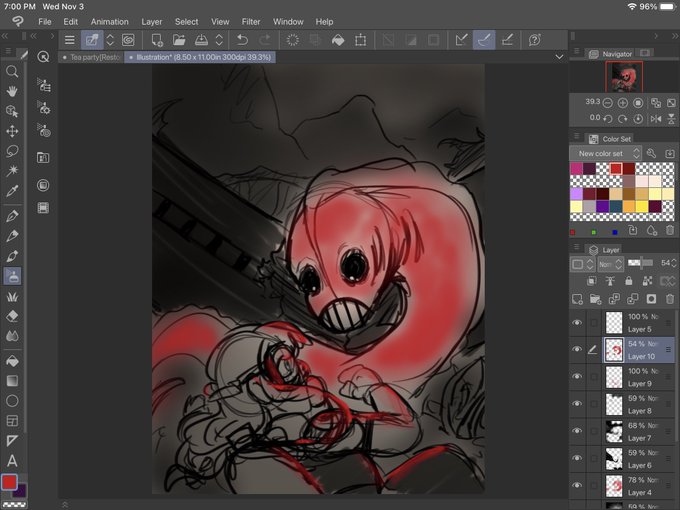The image size is (680, 510).
Task: Select the Decoration tool
Action: (x=12, y=297)
